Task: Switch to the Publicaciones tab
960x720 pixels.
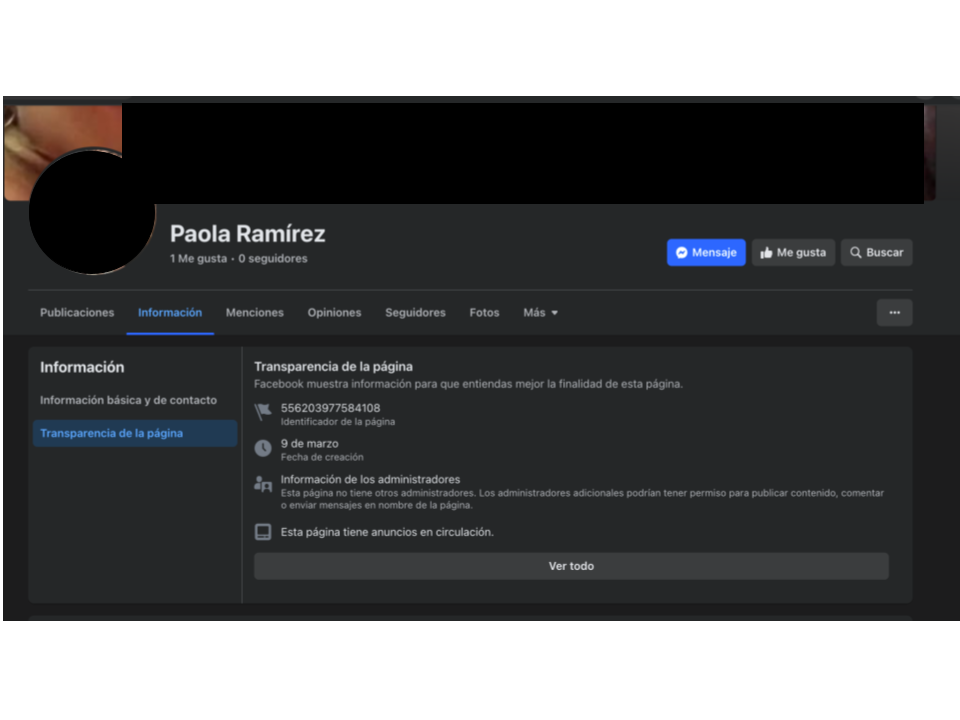Action: pyautogui.click(x=77, y=313)
